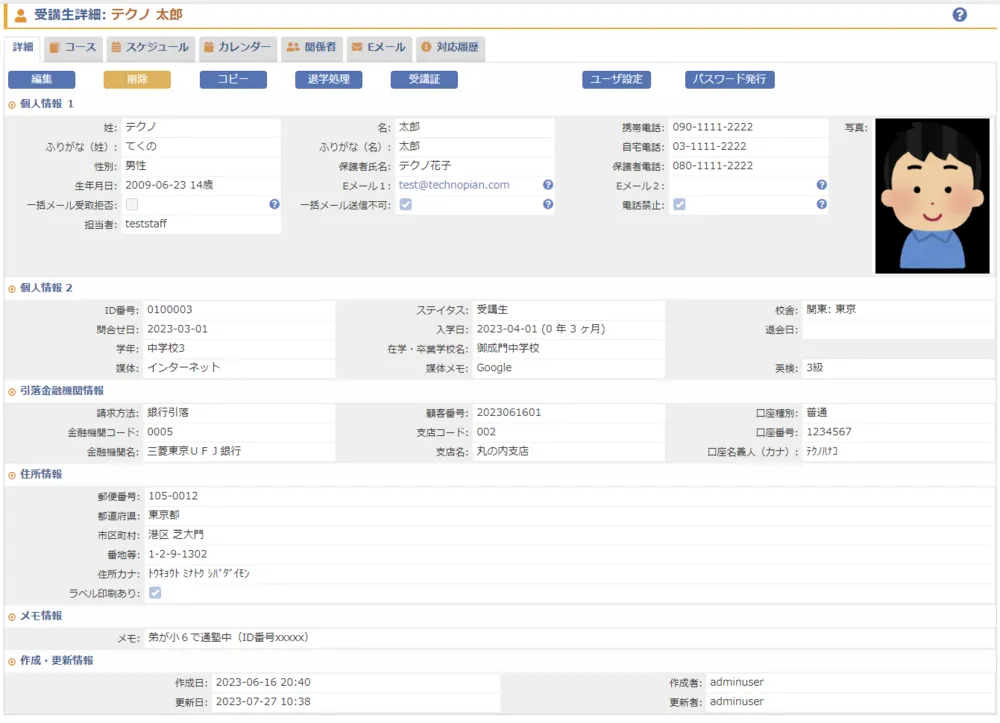Open help for 電話禁止
Screen dimensions: 1000x723
click(821, 204)
